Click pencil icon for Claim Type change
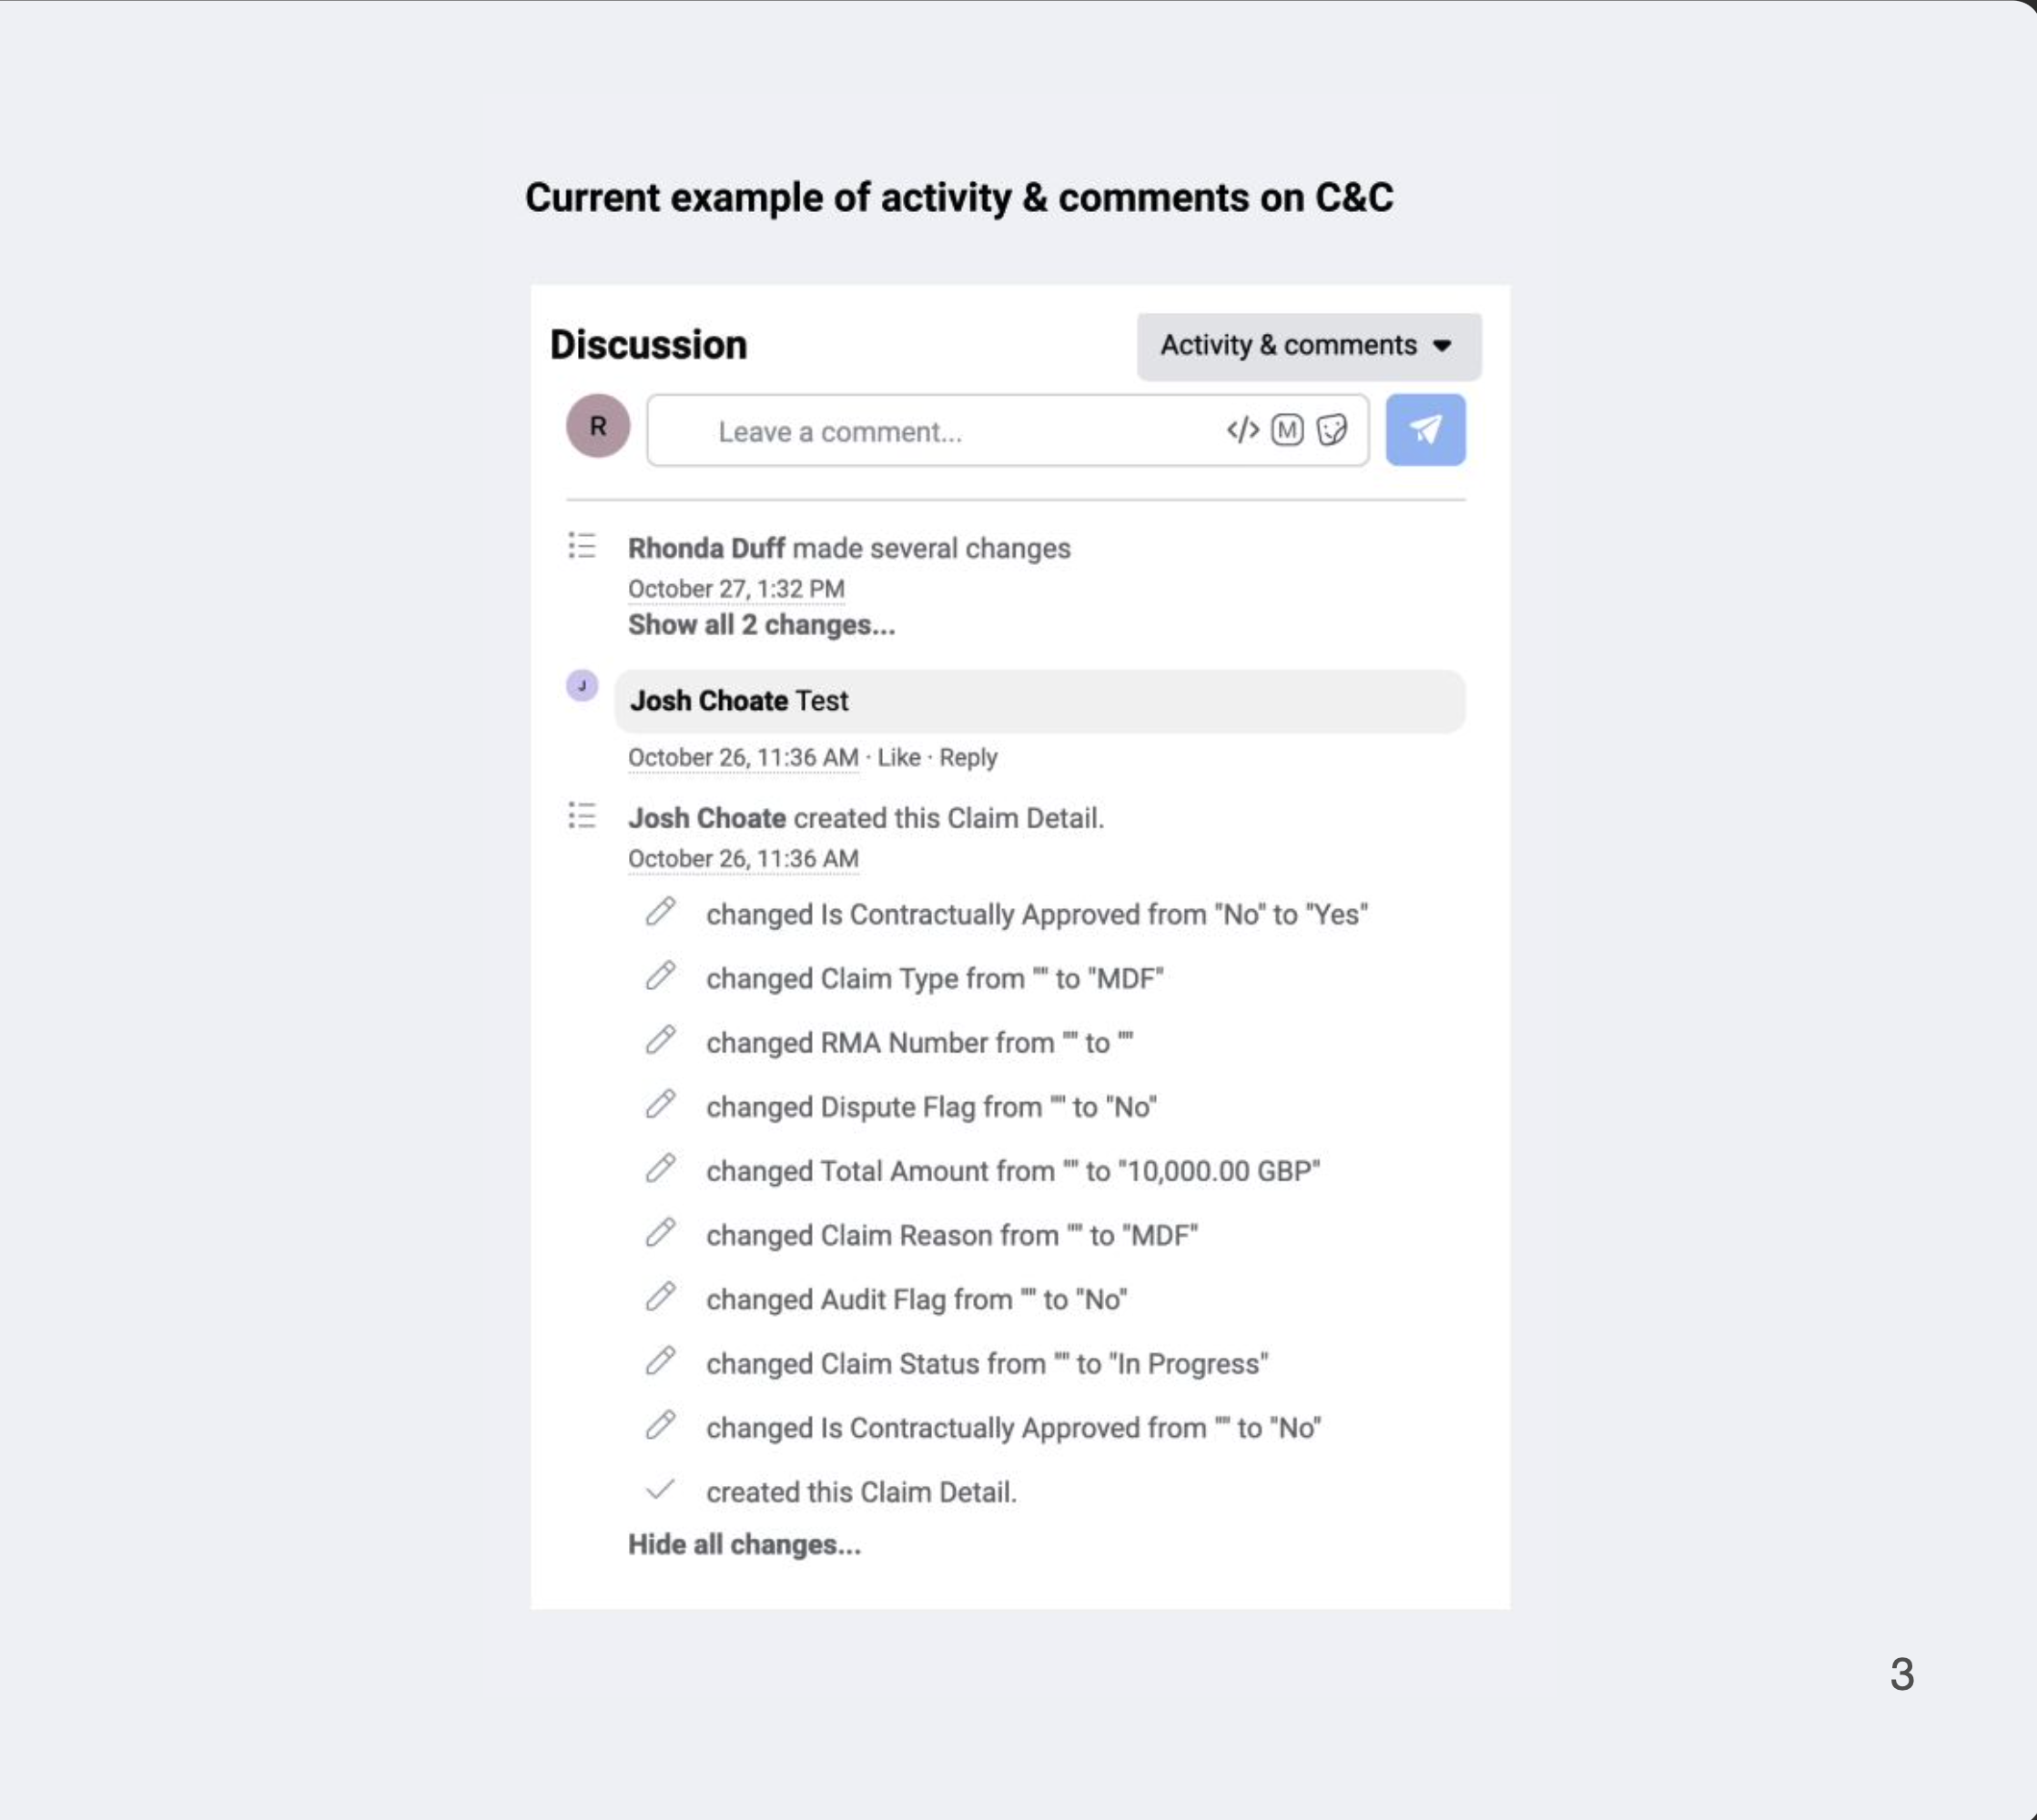The height and width of the screenshot is (1820, 2037). pyautogui.click(x=660, y=976)
